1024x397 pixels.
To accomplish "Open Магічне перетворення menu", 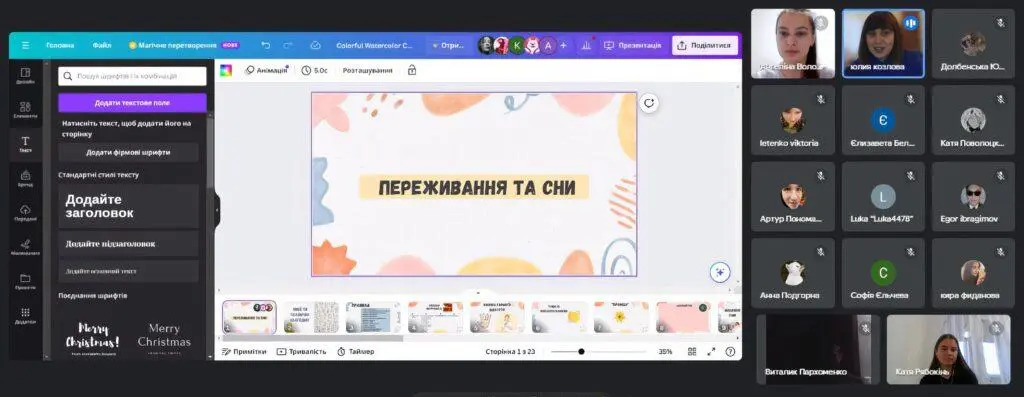I will coord(184,46).
